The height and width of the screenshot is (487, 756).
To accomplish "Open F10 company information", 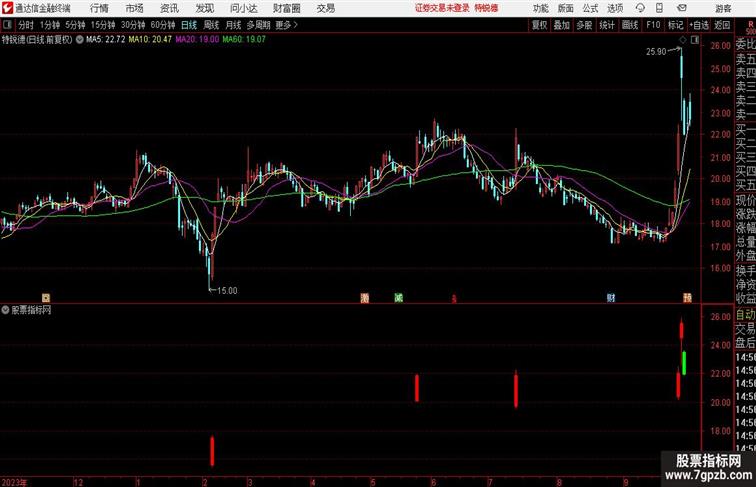I will pyautogui.click(x=653, y=25).
